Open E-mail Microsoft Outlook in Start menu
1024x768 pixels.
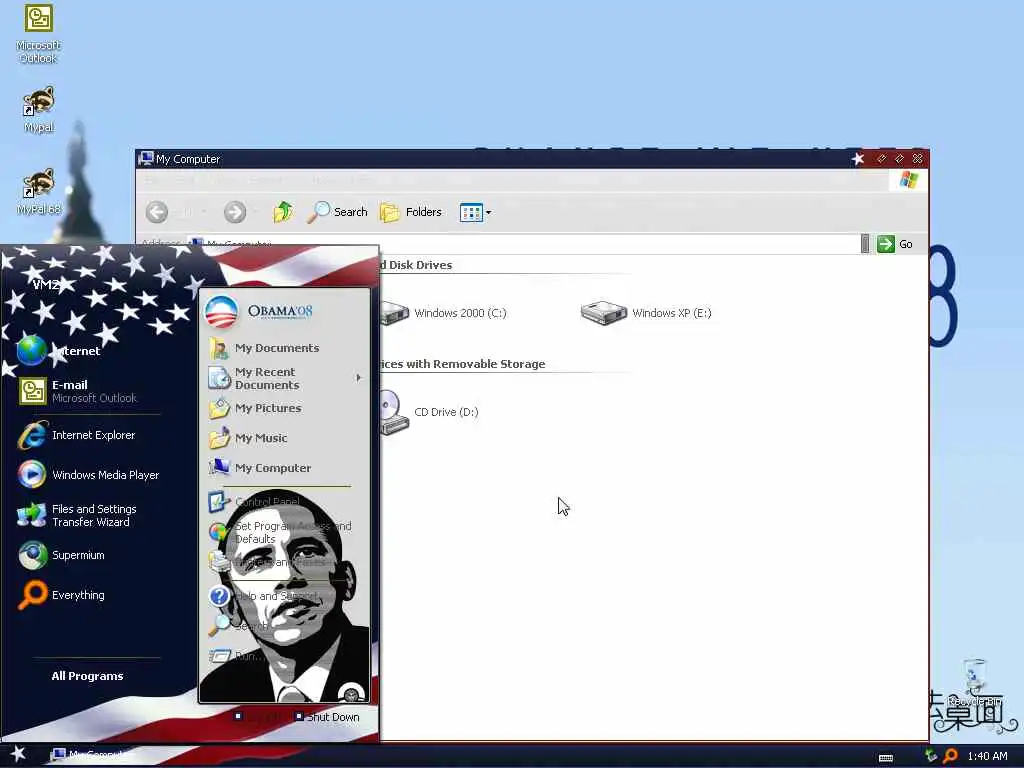click(78, 391)
